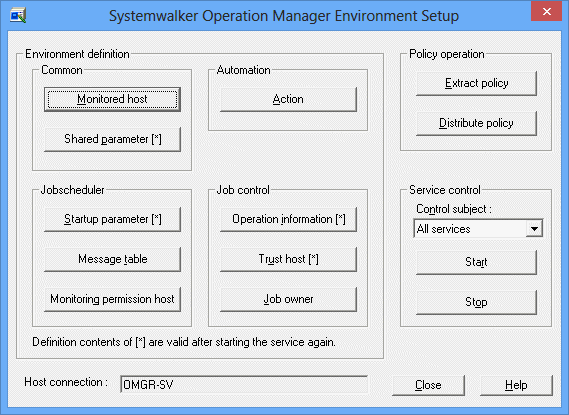Click the Trust host [*] button
Viewport: 569px width, 415px height.
click(x=288, y=259)
